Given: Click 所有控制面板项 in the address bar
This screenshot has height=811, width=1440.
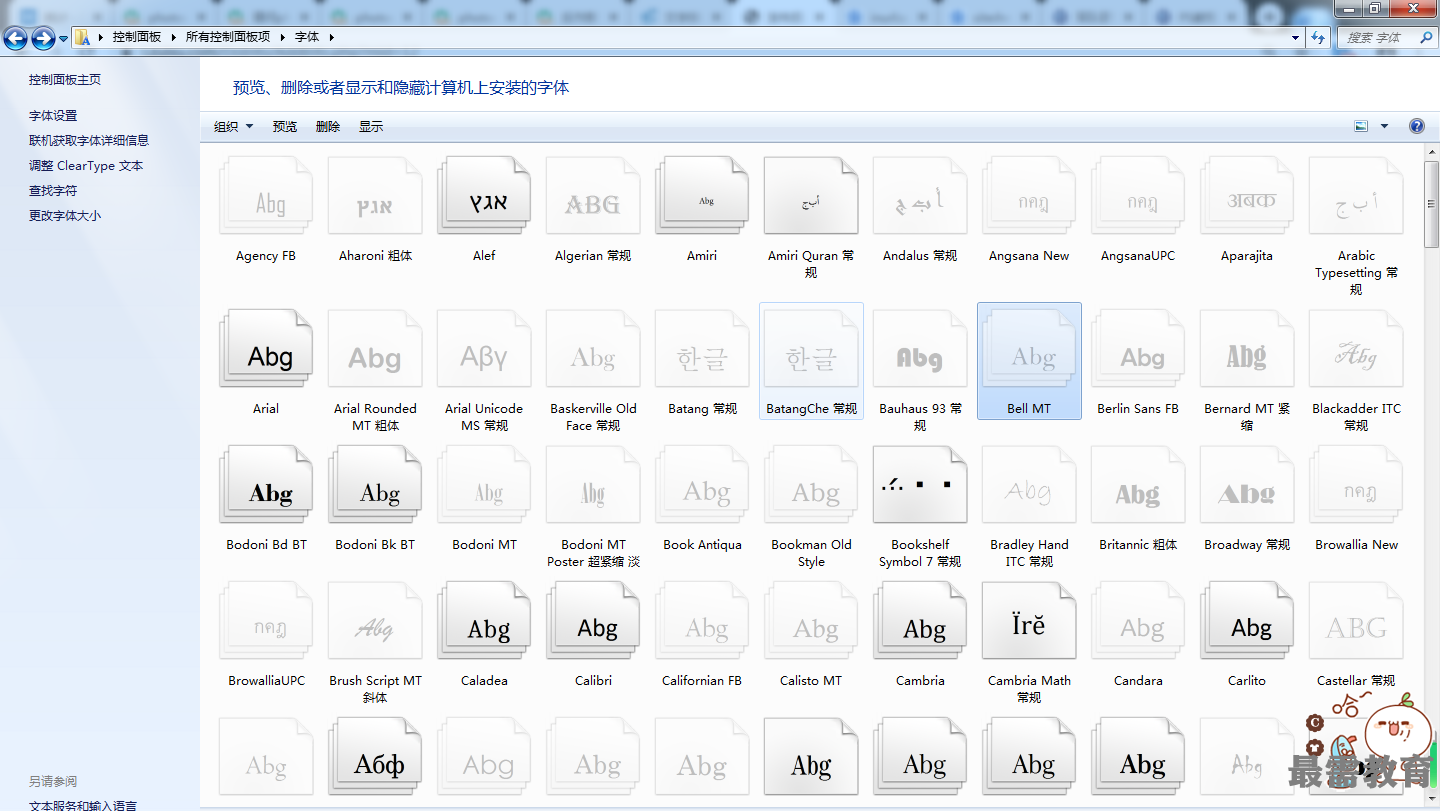Looking at the screenshot, I should point(228,37).
